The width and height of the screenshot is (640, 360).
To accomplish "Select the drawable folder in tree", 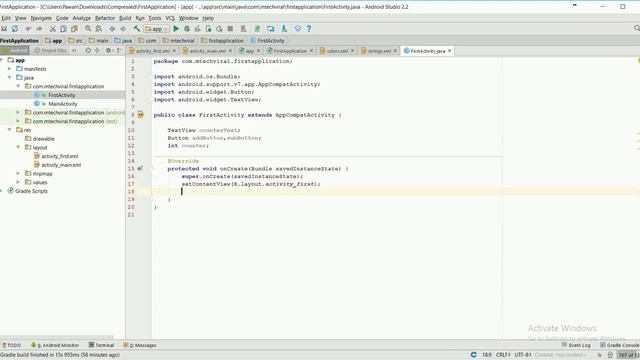I will pyautogui.click(x=43, y=139).
